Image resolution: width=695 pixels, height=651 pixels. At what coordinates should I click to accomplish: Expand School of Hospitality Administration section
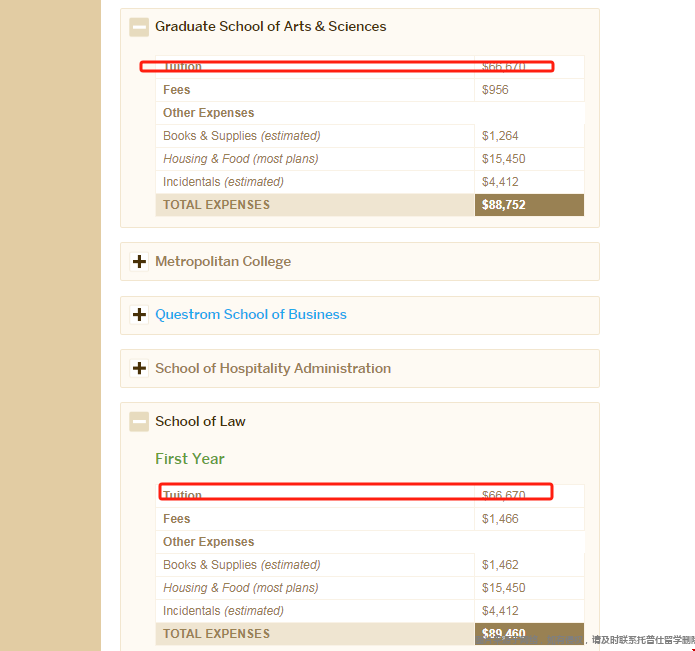pyautogui.click(x=139, y=368)
